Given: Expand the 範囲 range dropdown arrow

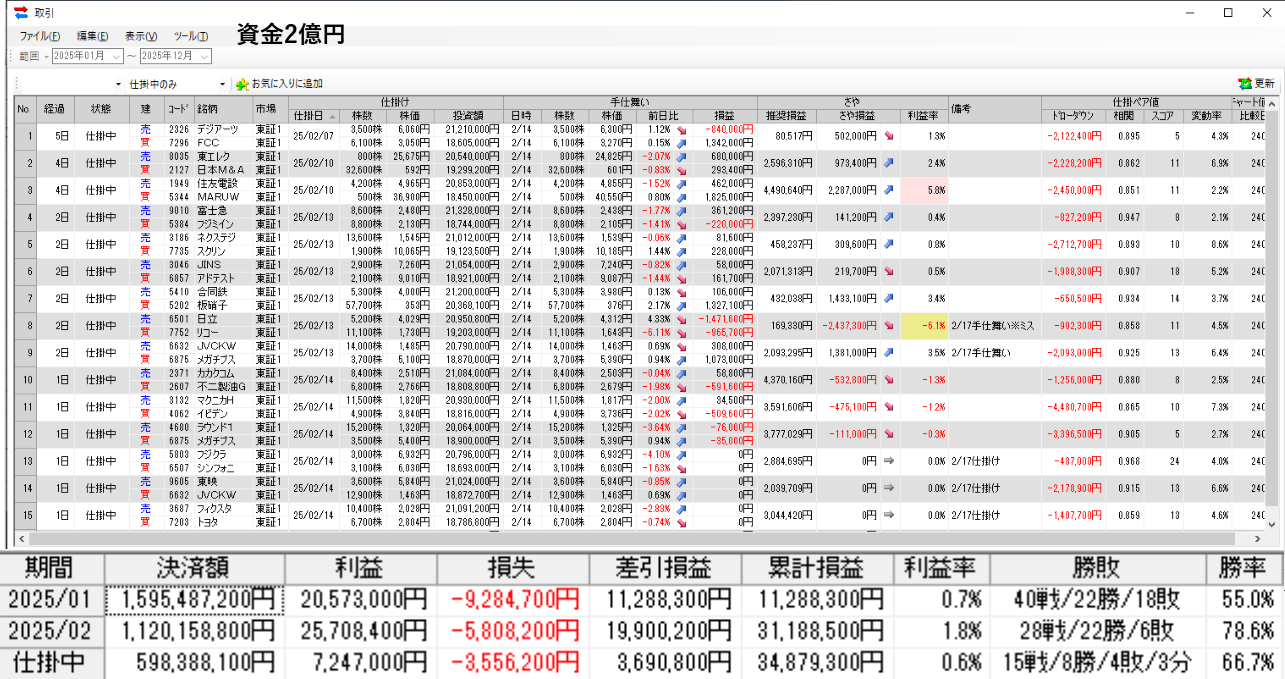Looking at the screenshot, I should (46, 56).
